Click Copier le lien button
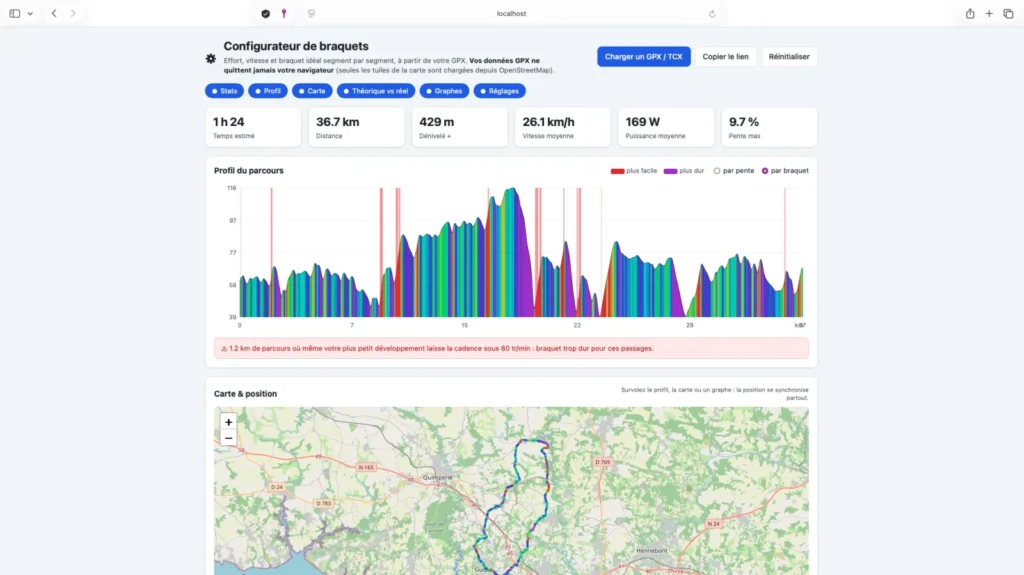The height and width of the screenshot is (575, 1024). (725, 57)
